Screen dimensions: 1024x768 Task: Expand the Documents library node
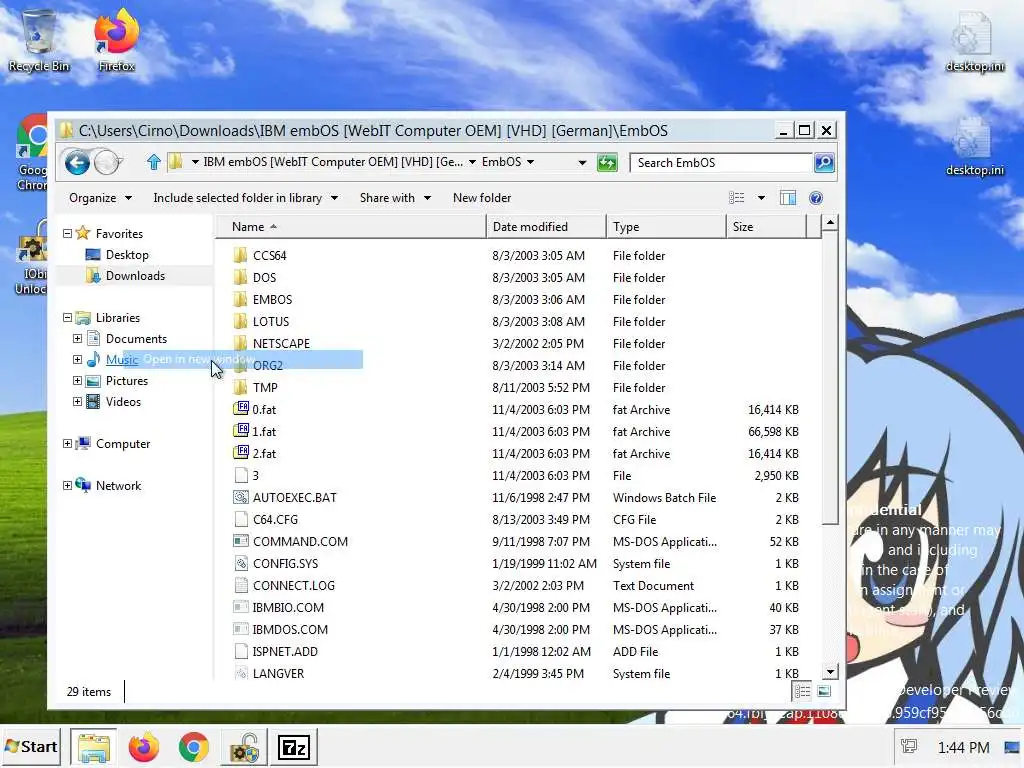[77, 338]
